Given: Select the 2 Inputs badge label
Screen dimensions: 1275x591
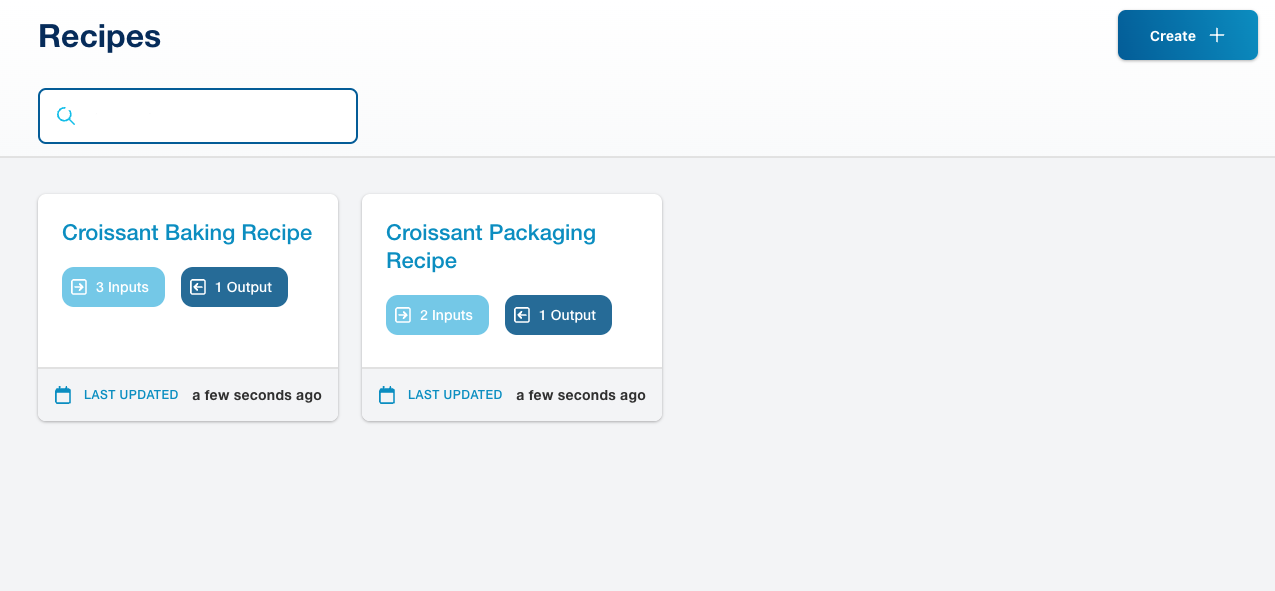Looking at the screenshot, I should pyautogui.click(x=446, y=315).
